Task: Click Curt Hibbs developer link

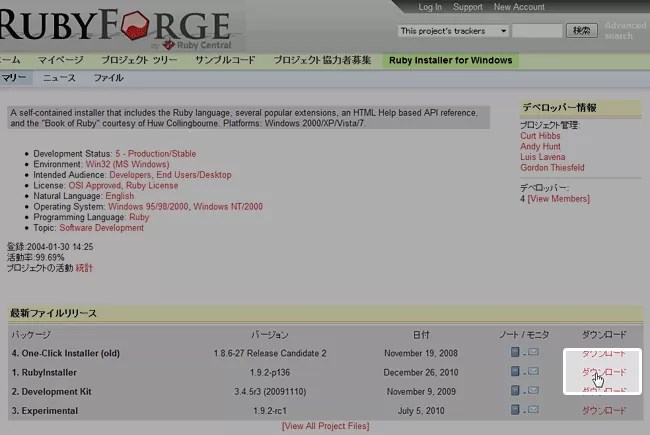Action: point(540,136)
